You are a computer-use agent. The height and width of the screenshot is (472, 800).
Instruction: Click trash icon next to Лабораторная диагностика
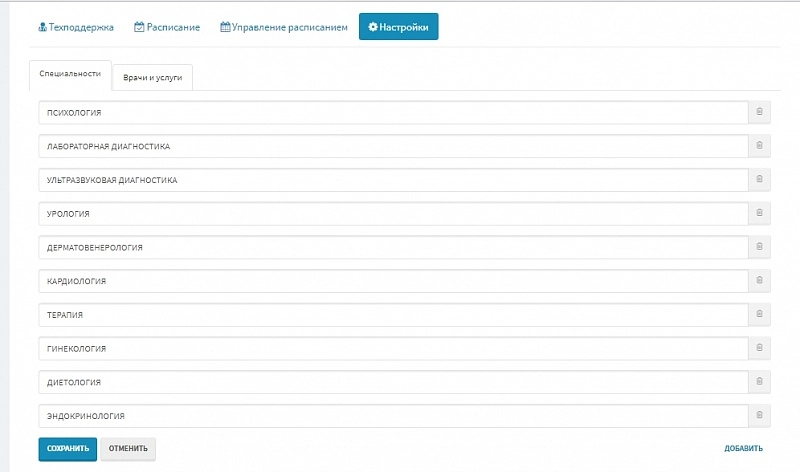(x=759, y=146)
